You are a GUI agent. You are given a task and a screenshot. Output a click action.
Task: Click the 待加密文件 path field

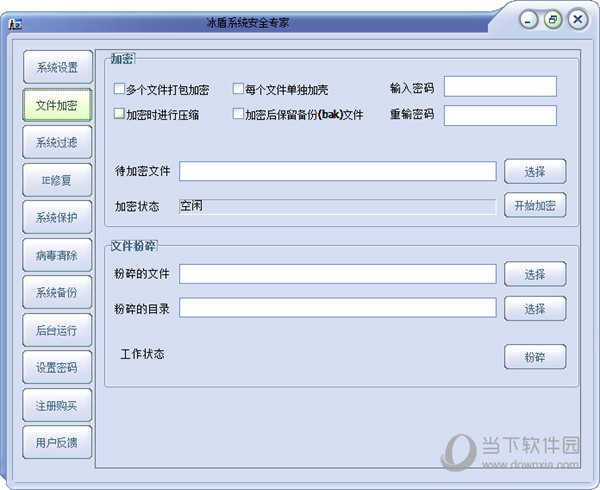point(338,171)
